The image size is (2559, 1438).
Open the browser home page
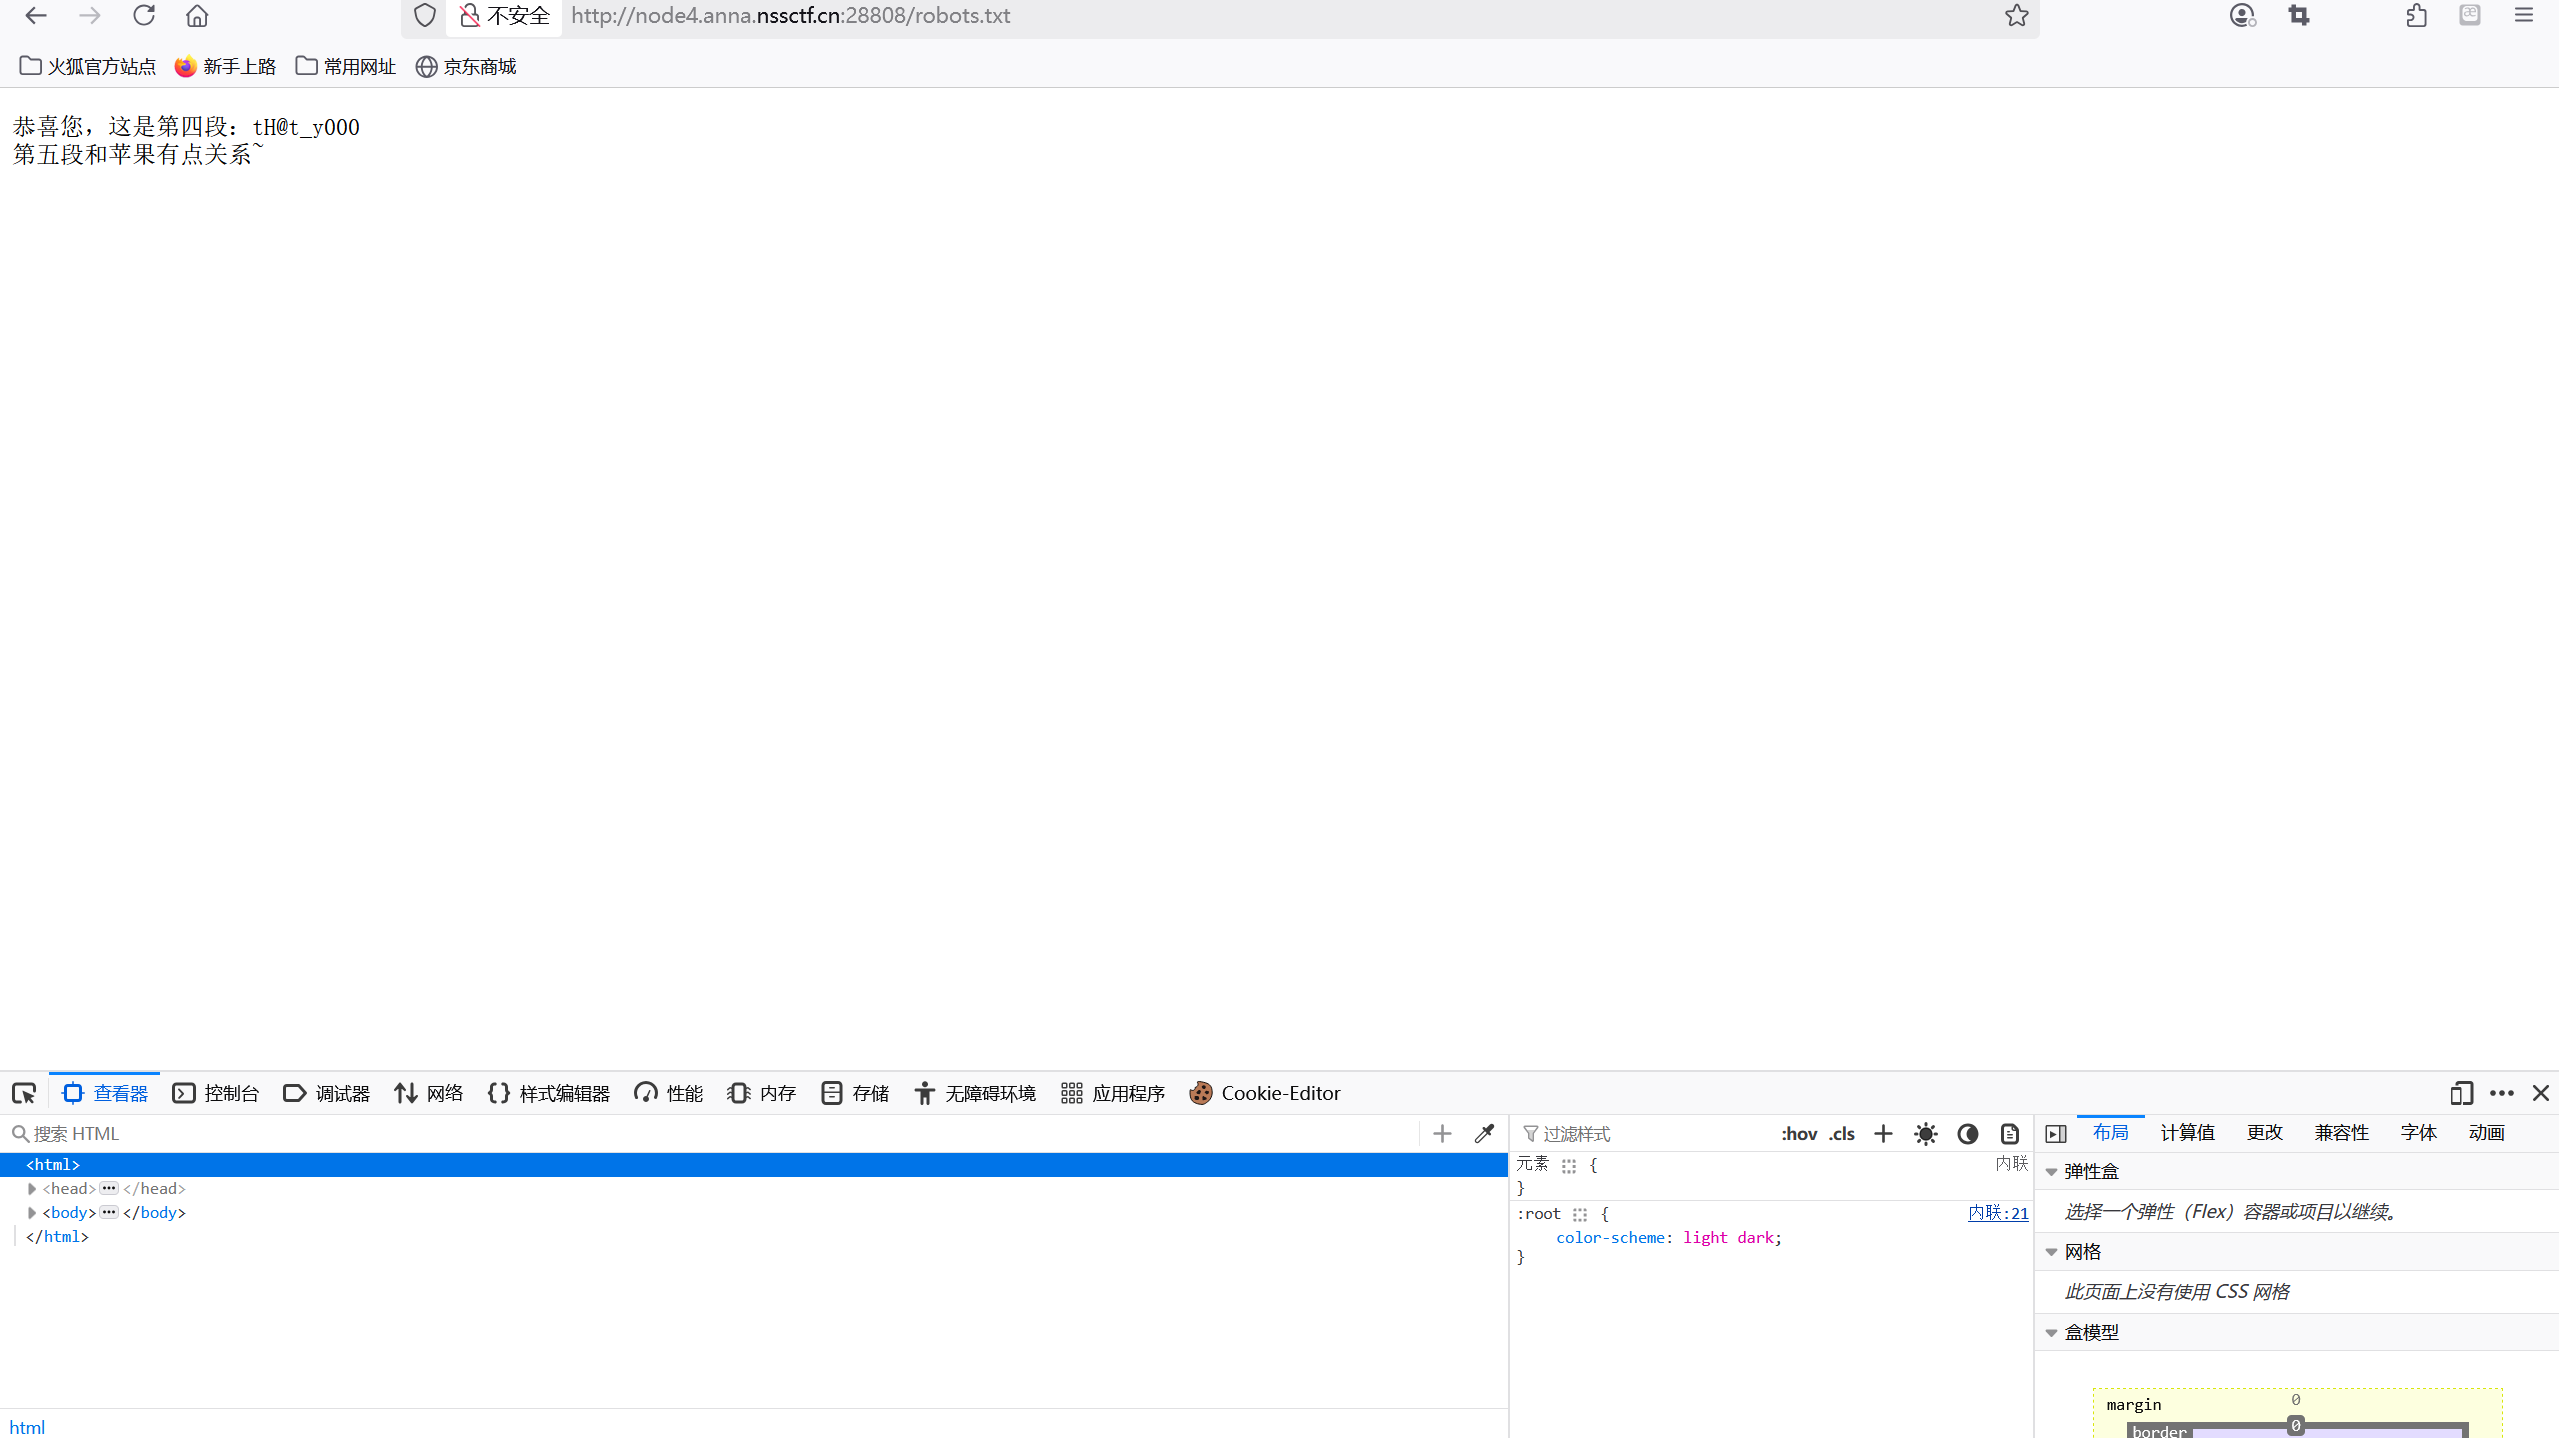(197, 16)
